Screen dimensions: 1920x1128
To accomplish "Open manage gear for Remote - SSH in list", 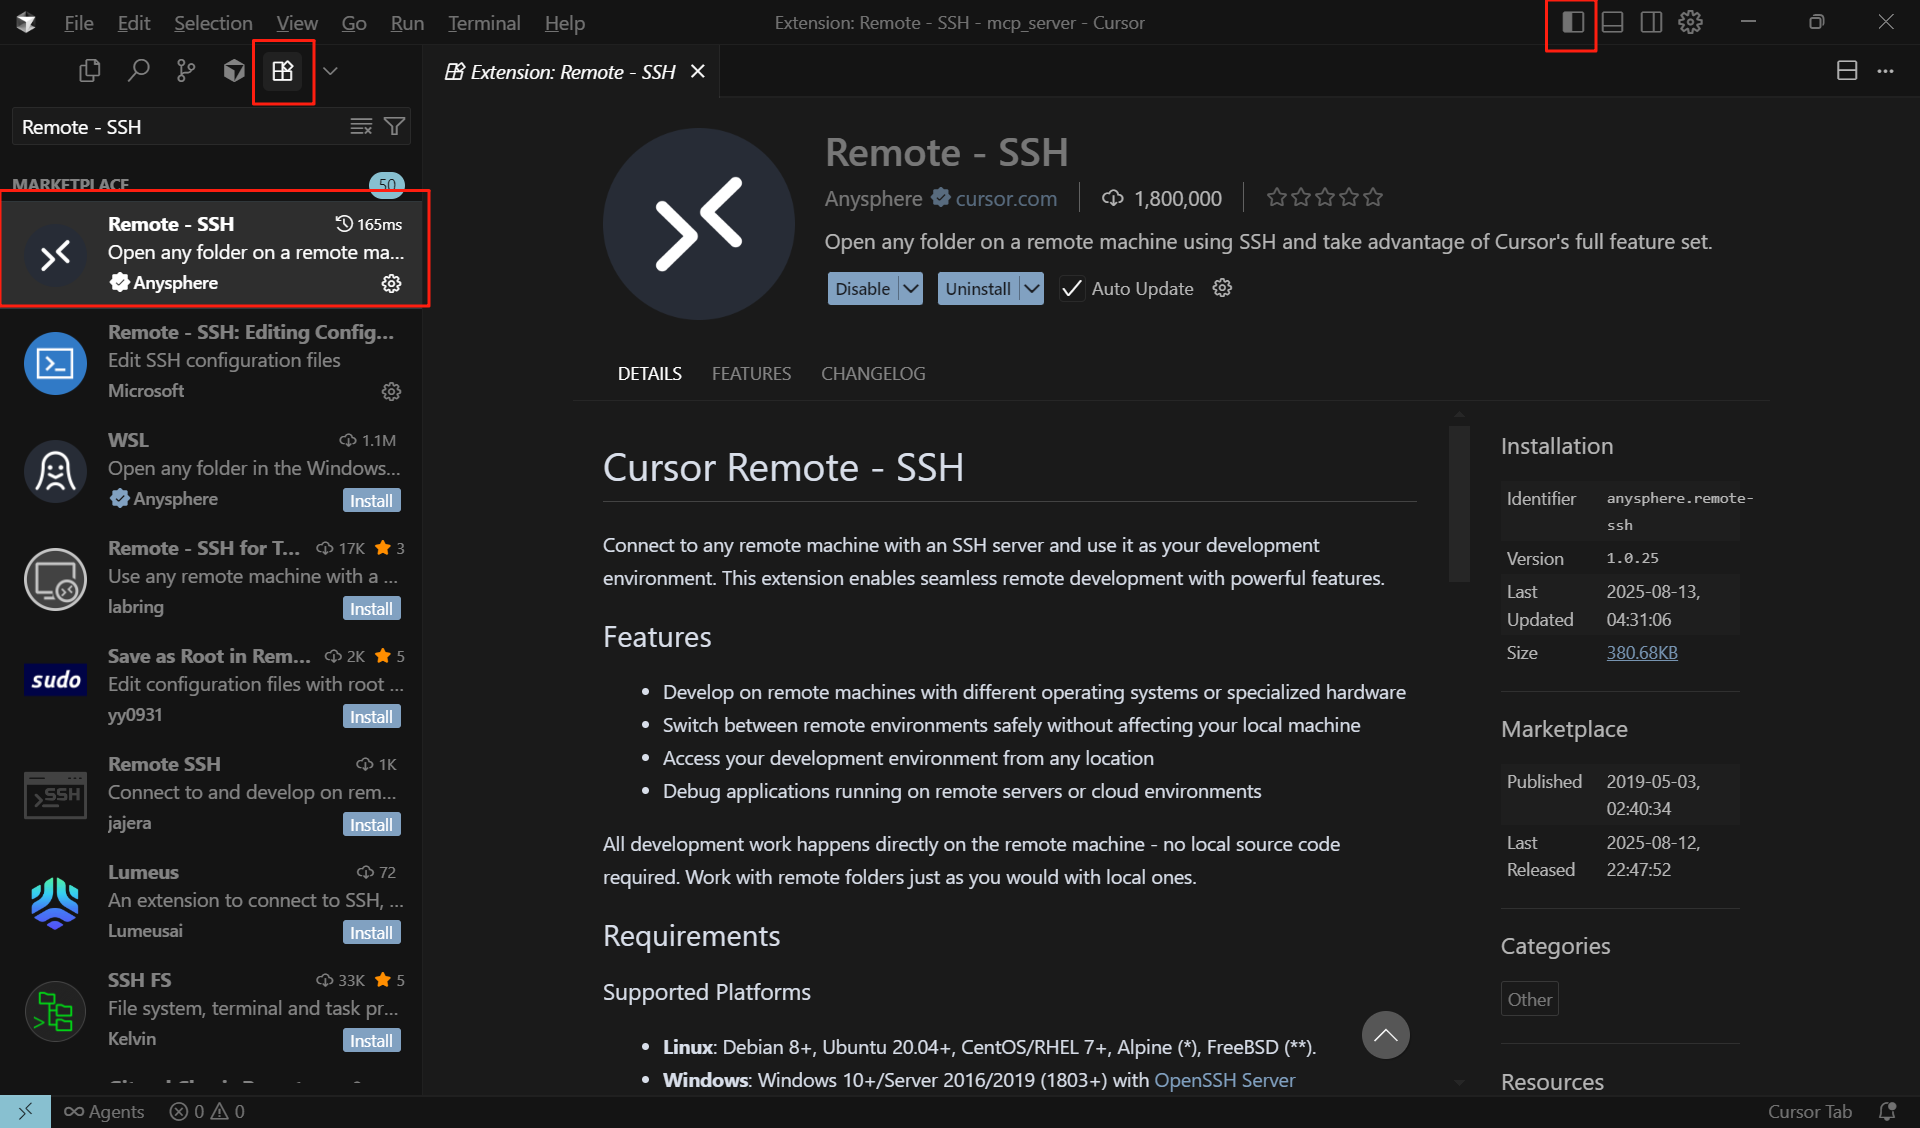I will point(391,283).
